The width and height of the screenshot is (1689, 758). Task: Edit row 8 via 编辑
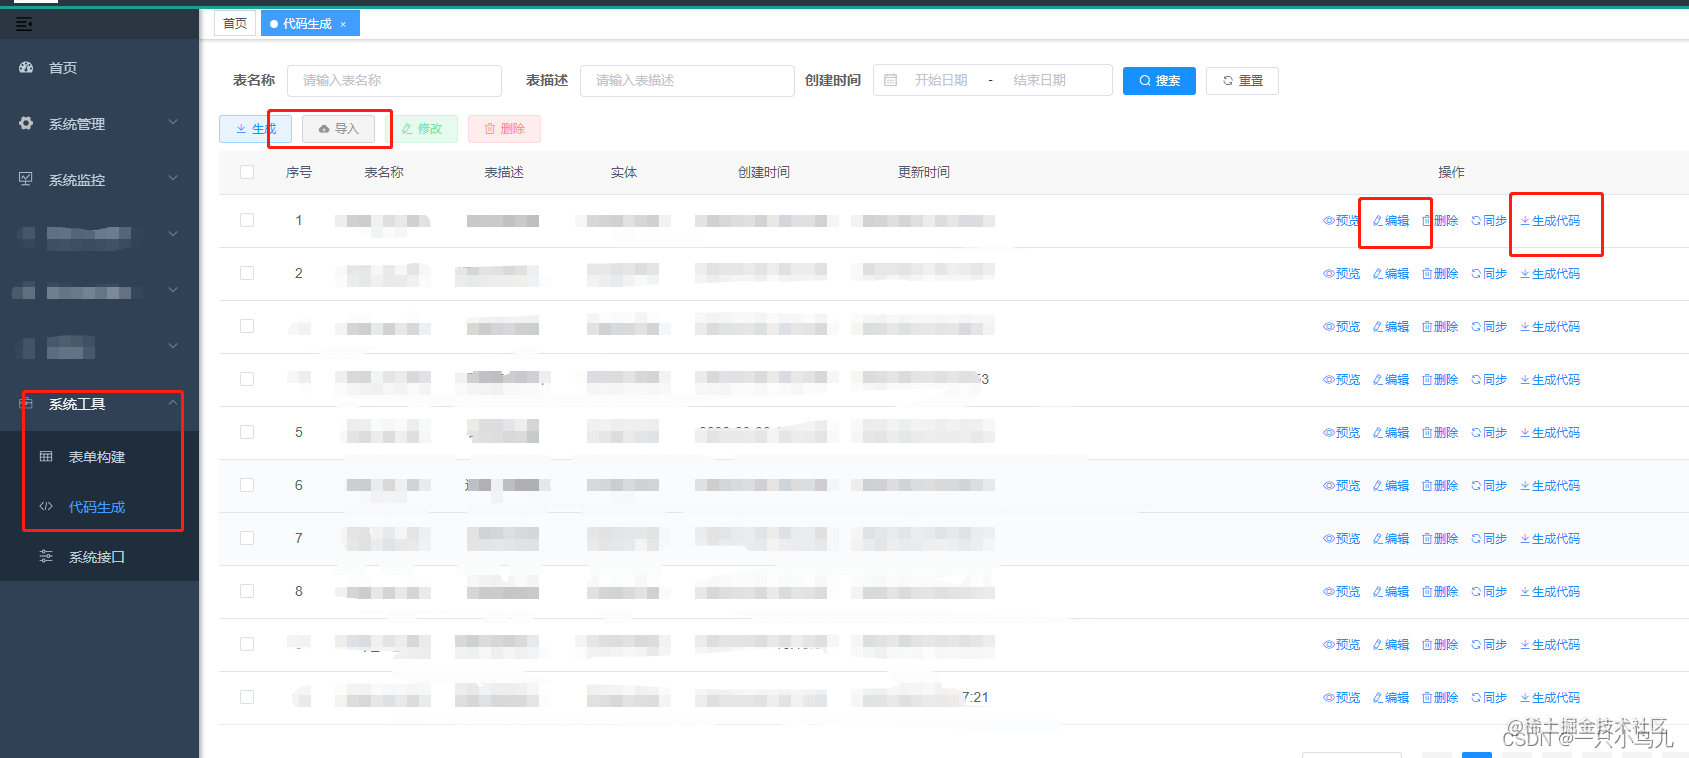1391,592
